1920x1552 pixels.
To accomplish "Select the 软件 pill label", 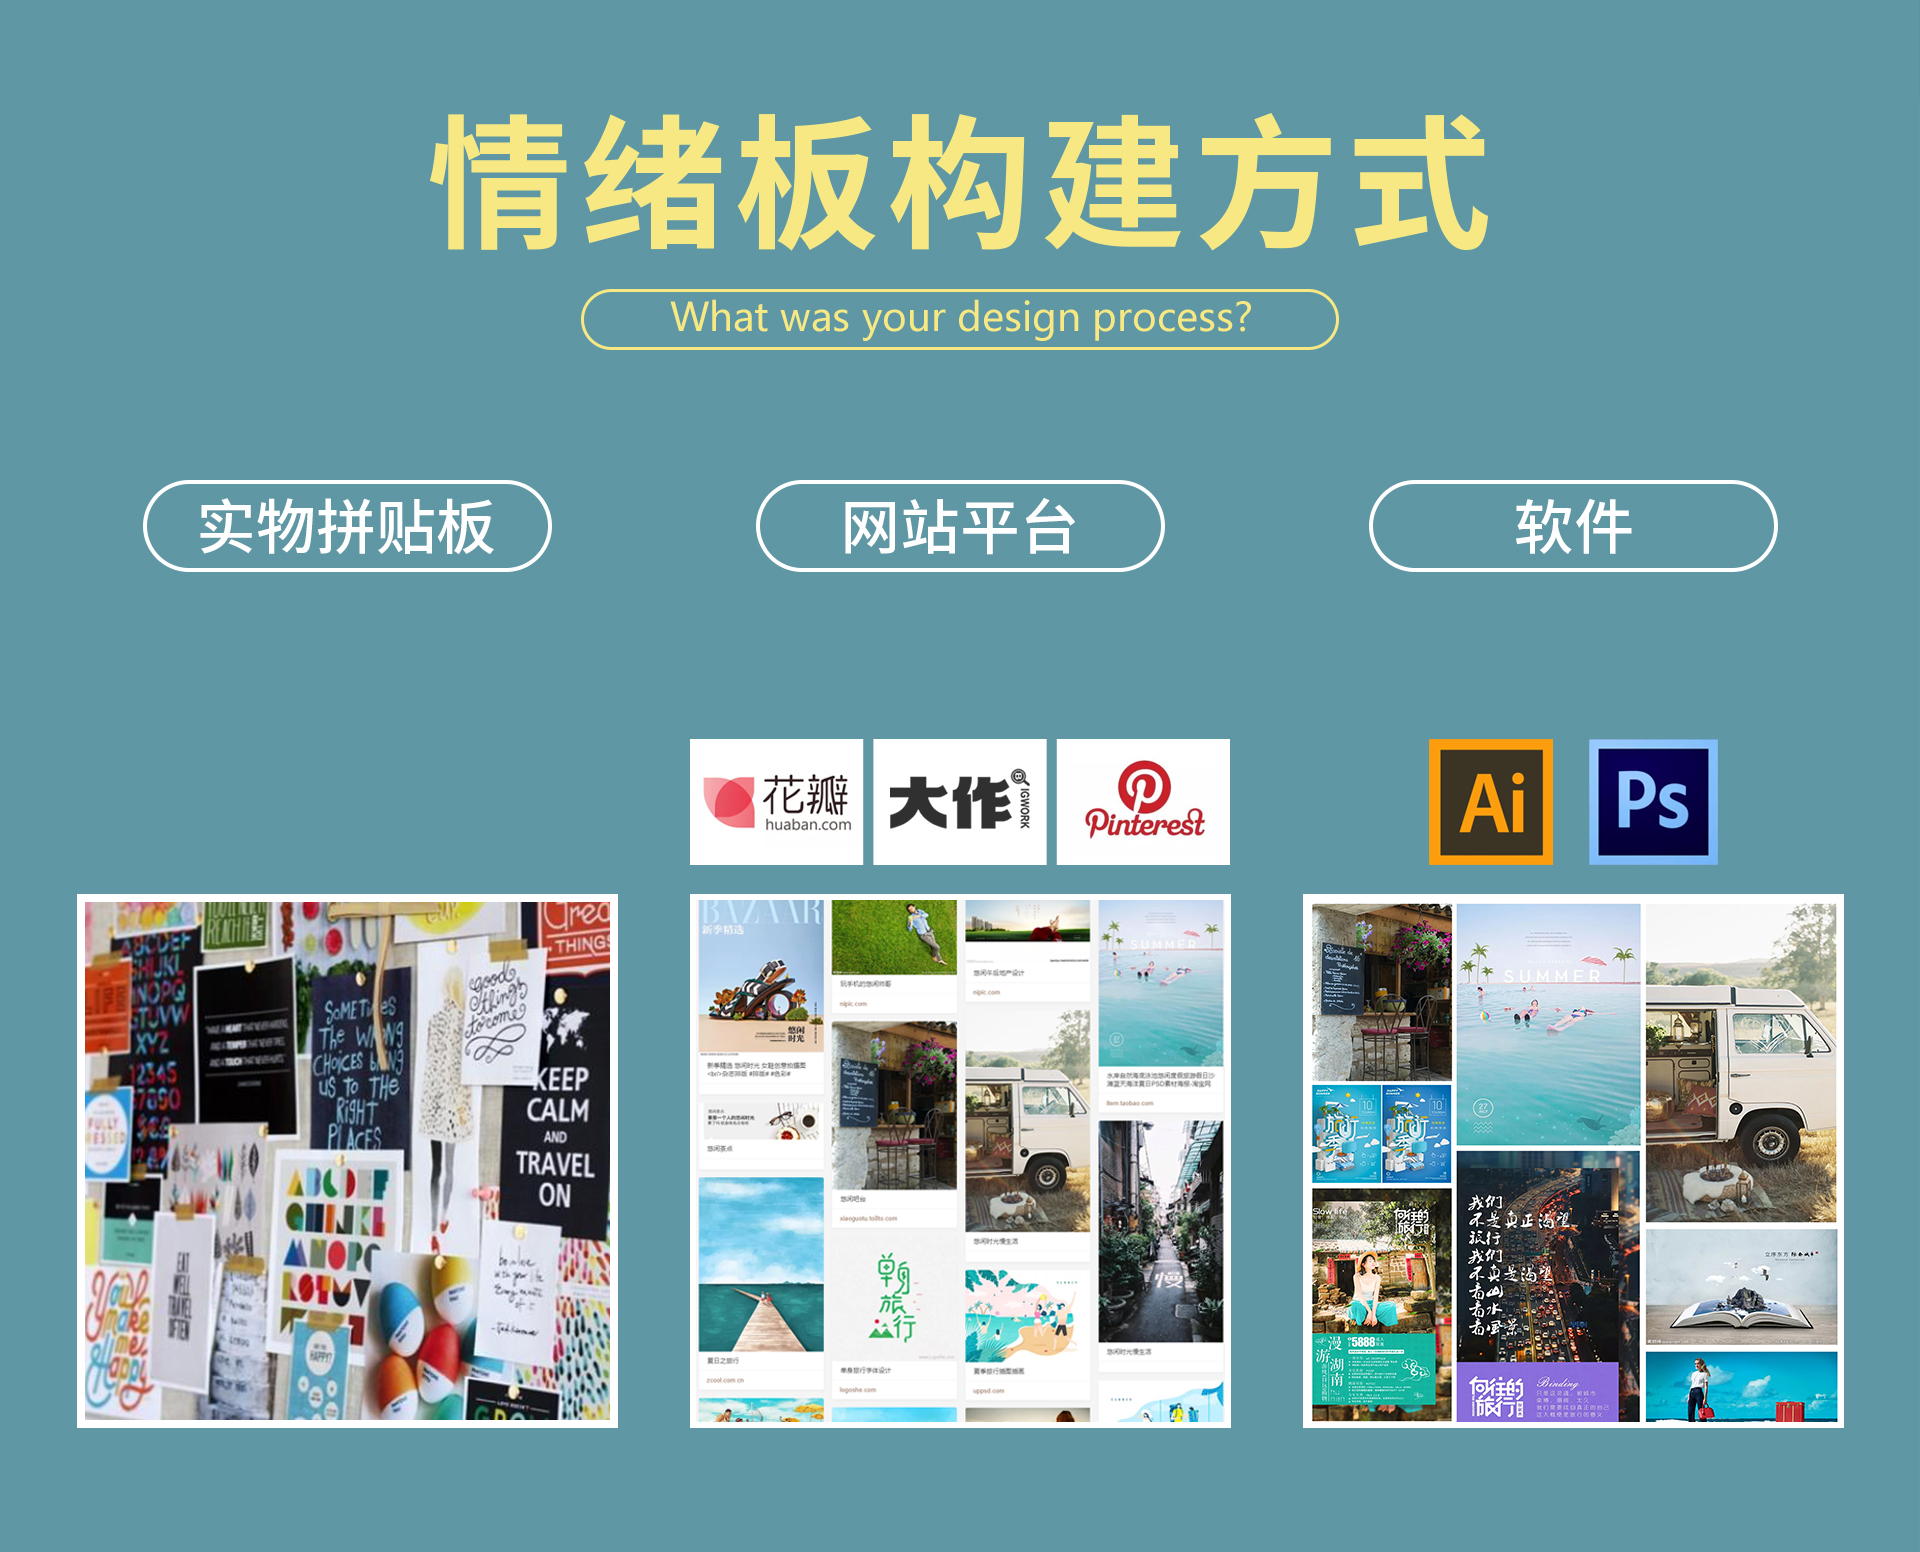I will click(1572, 526).
